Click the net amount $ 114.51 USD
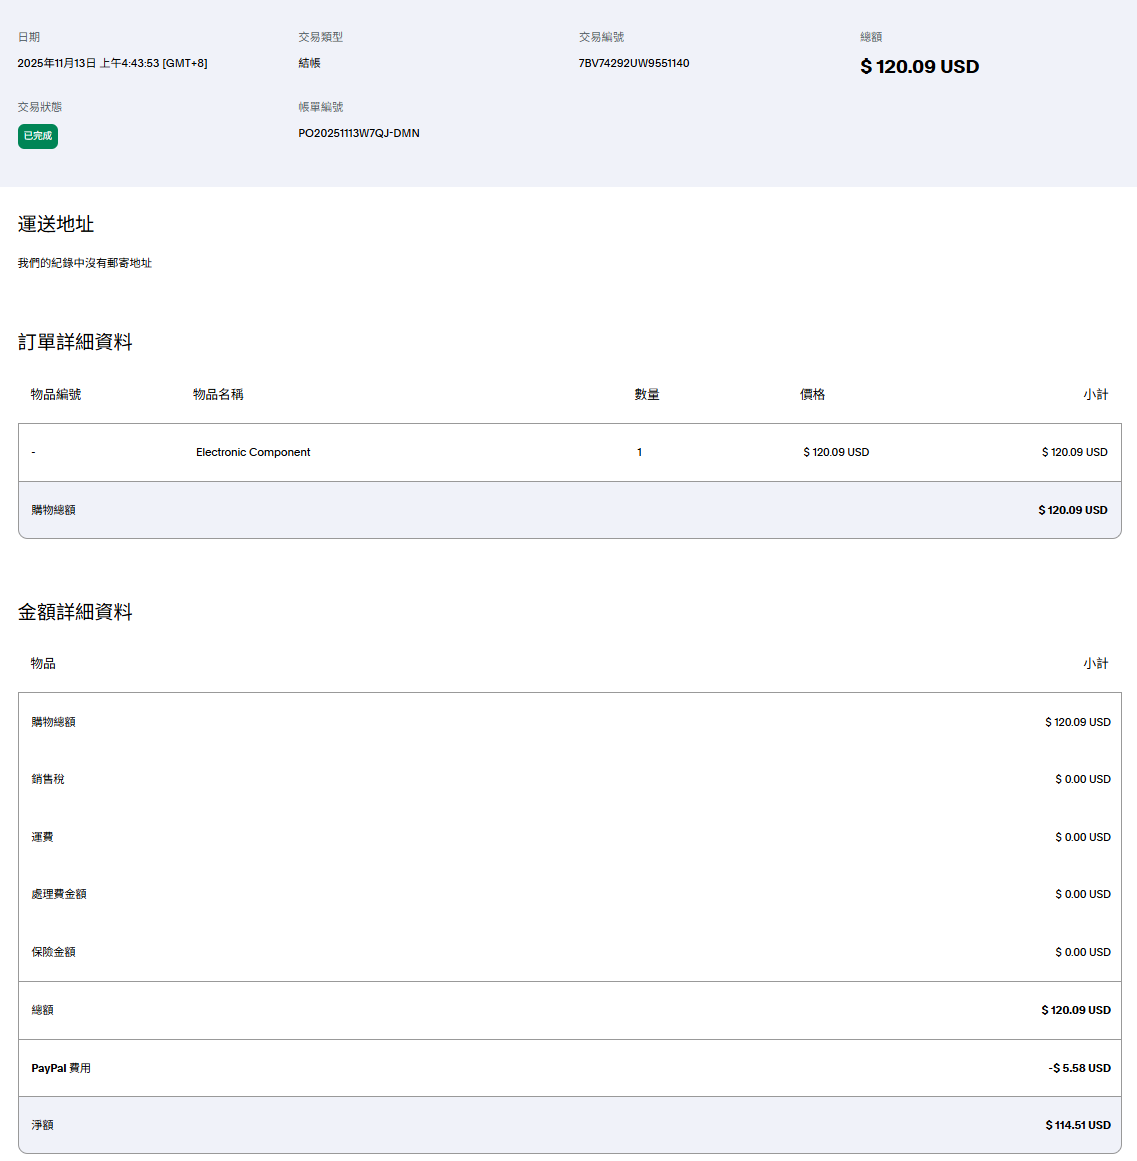1137x1161 pixels. [1077, 1125]
